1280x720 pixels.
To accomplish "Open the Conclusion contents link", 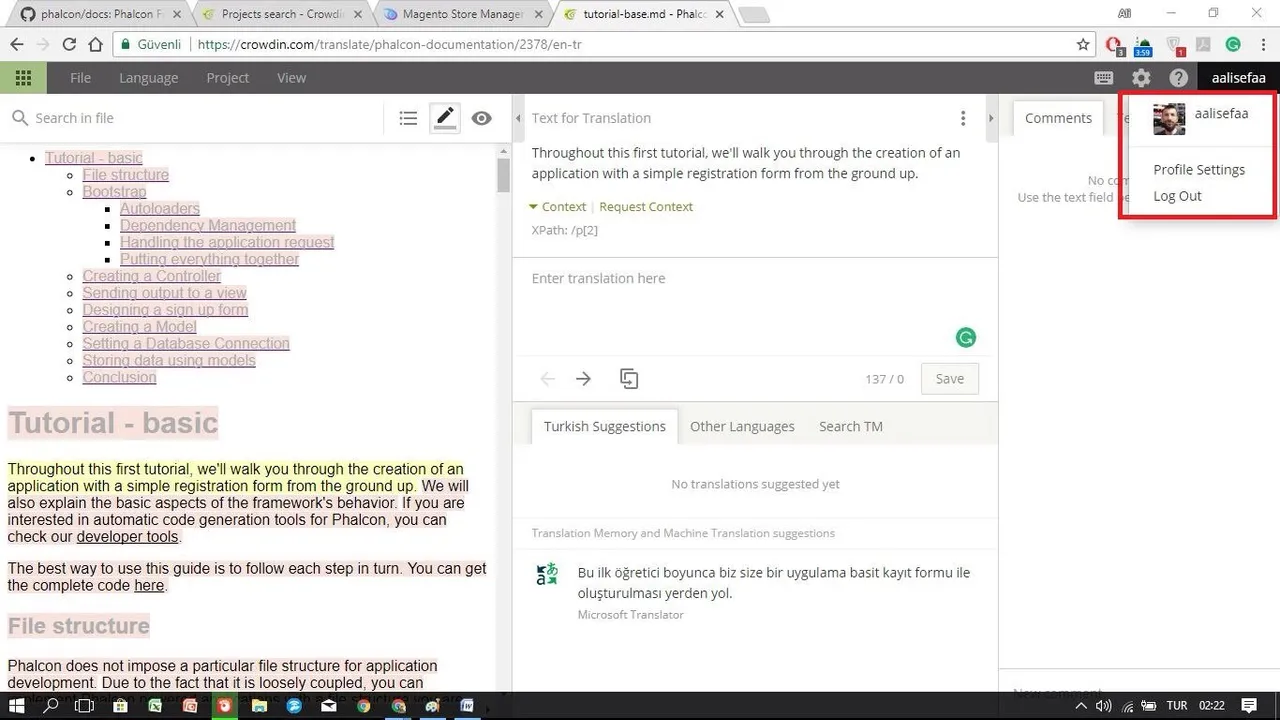I will (x=119, y=378).
